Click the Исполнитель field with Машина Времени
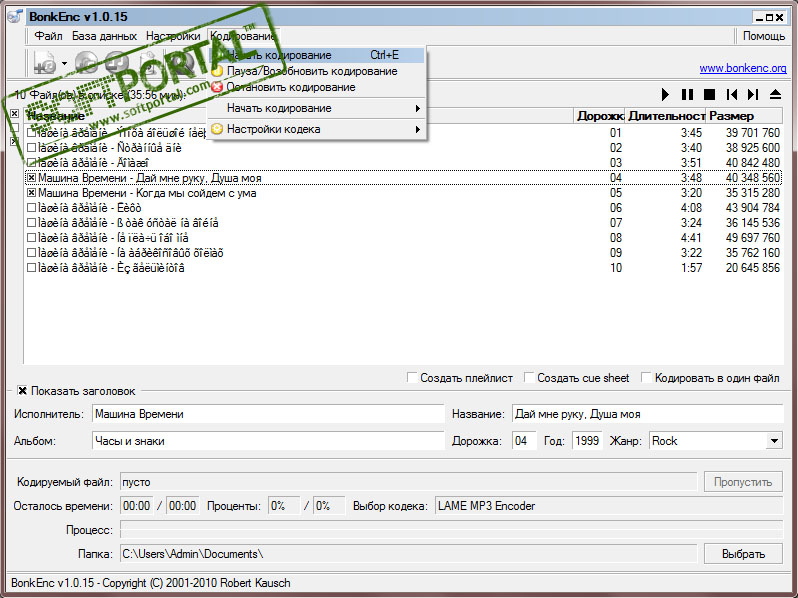Image resolution: width=798 pixels, height=598 pixels. [268, 414]
